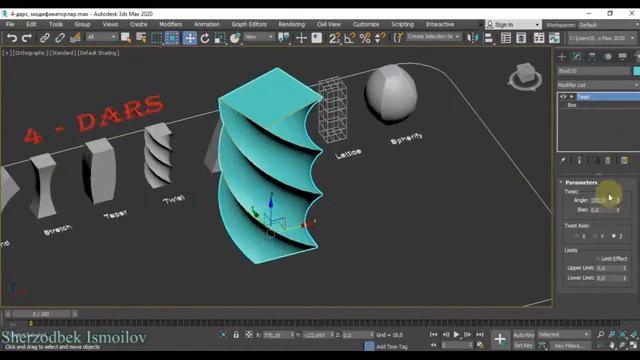Click the Unlink Selection icon
The width and height of the screenshot is (640, 360).
coord(60,38)
